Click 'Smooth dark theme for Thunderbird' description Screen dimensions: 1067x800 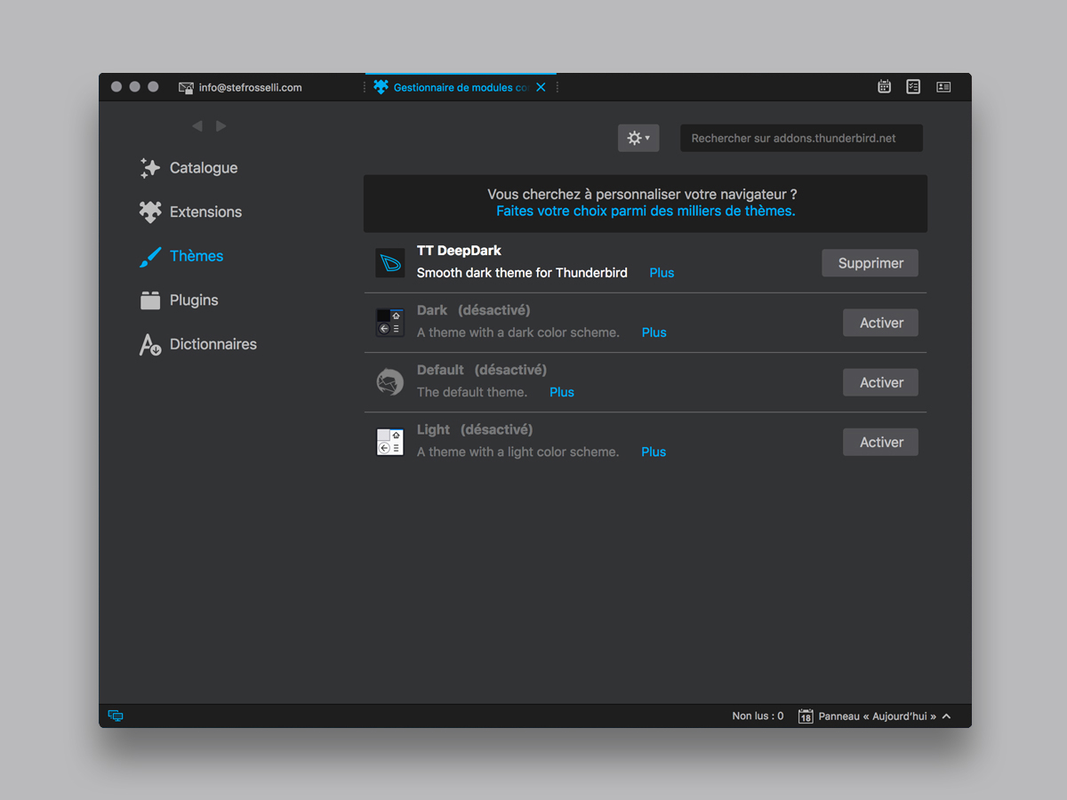[x=522, y=273]
